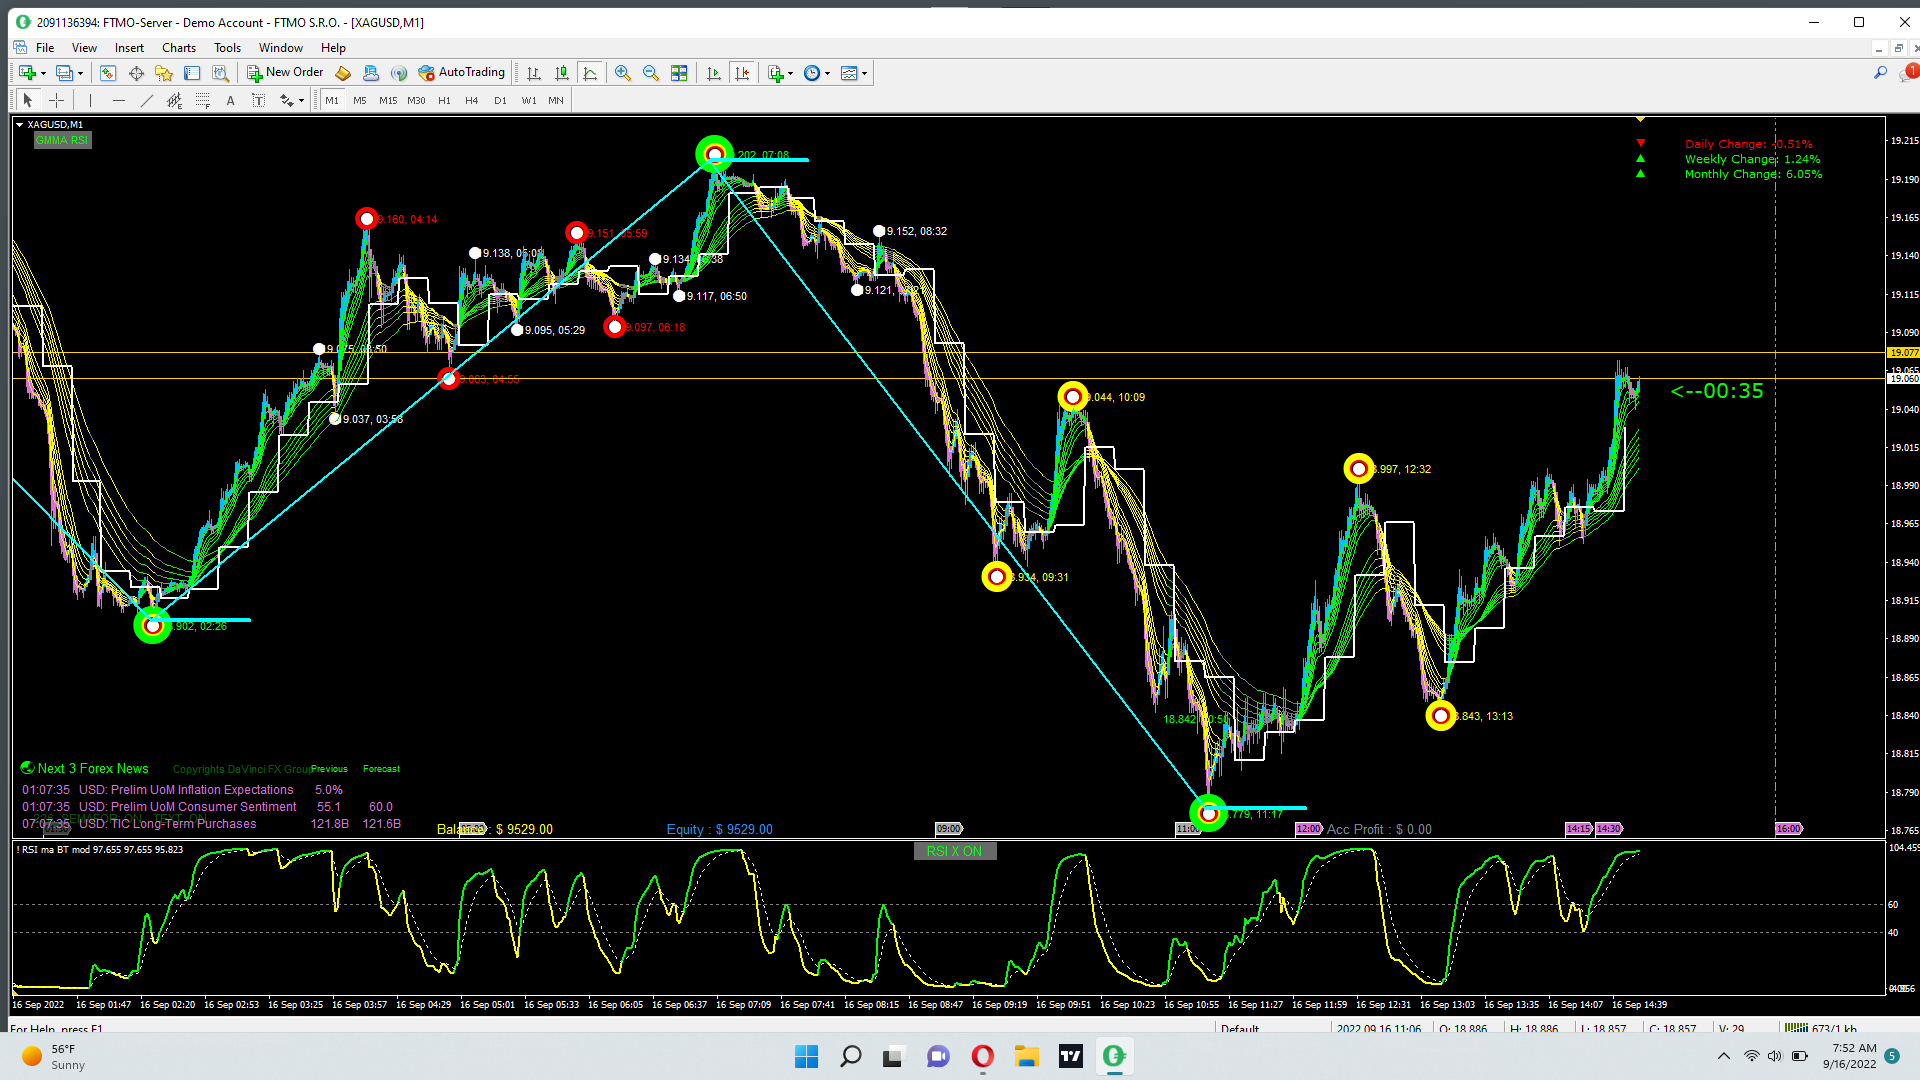Open the Charts menu

[179, 47]
